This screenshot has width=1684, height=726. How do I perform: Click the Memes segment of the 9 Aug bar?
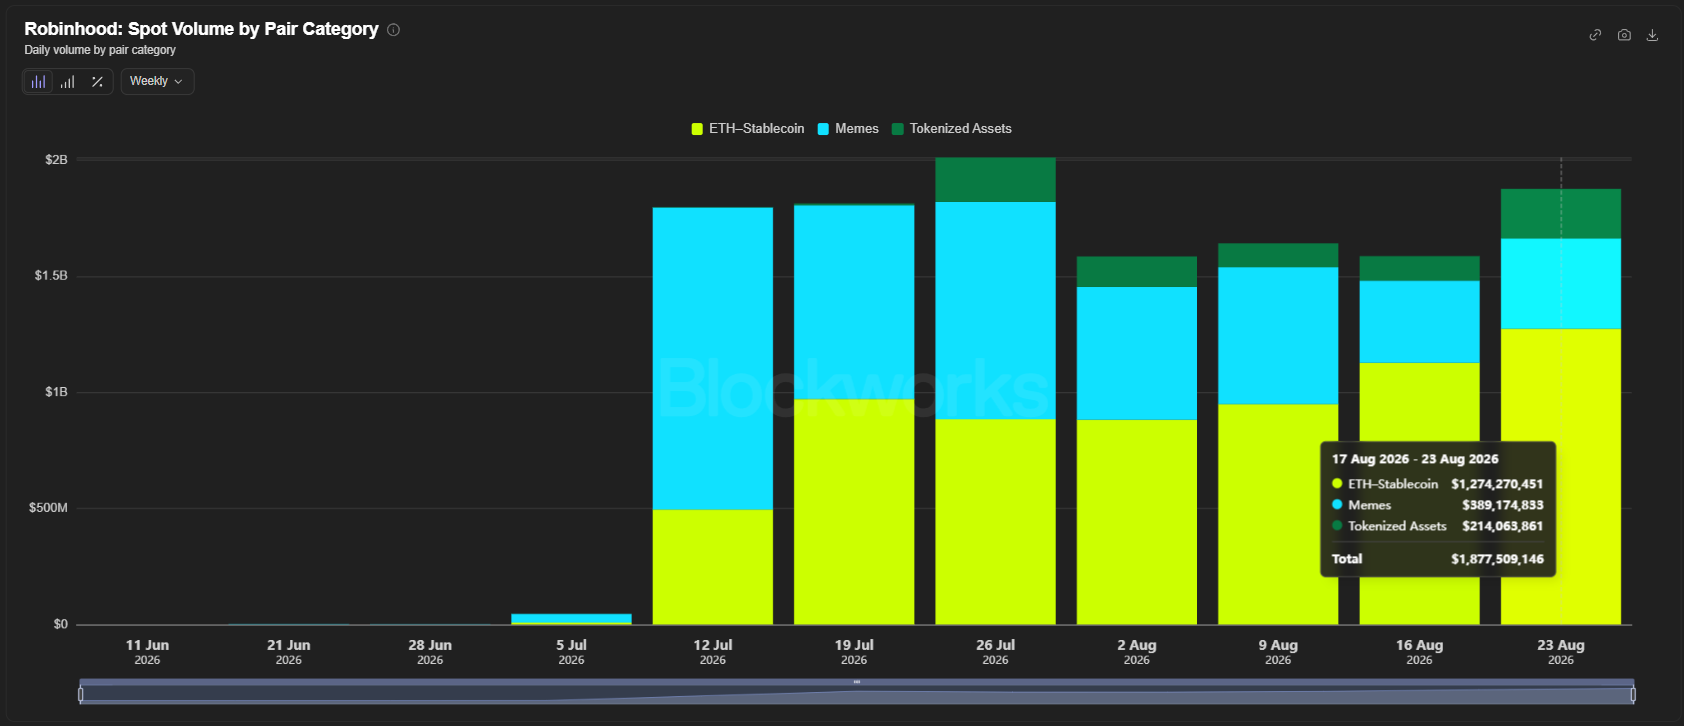(x=1278, y=336)
